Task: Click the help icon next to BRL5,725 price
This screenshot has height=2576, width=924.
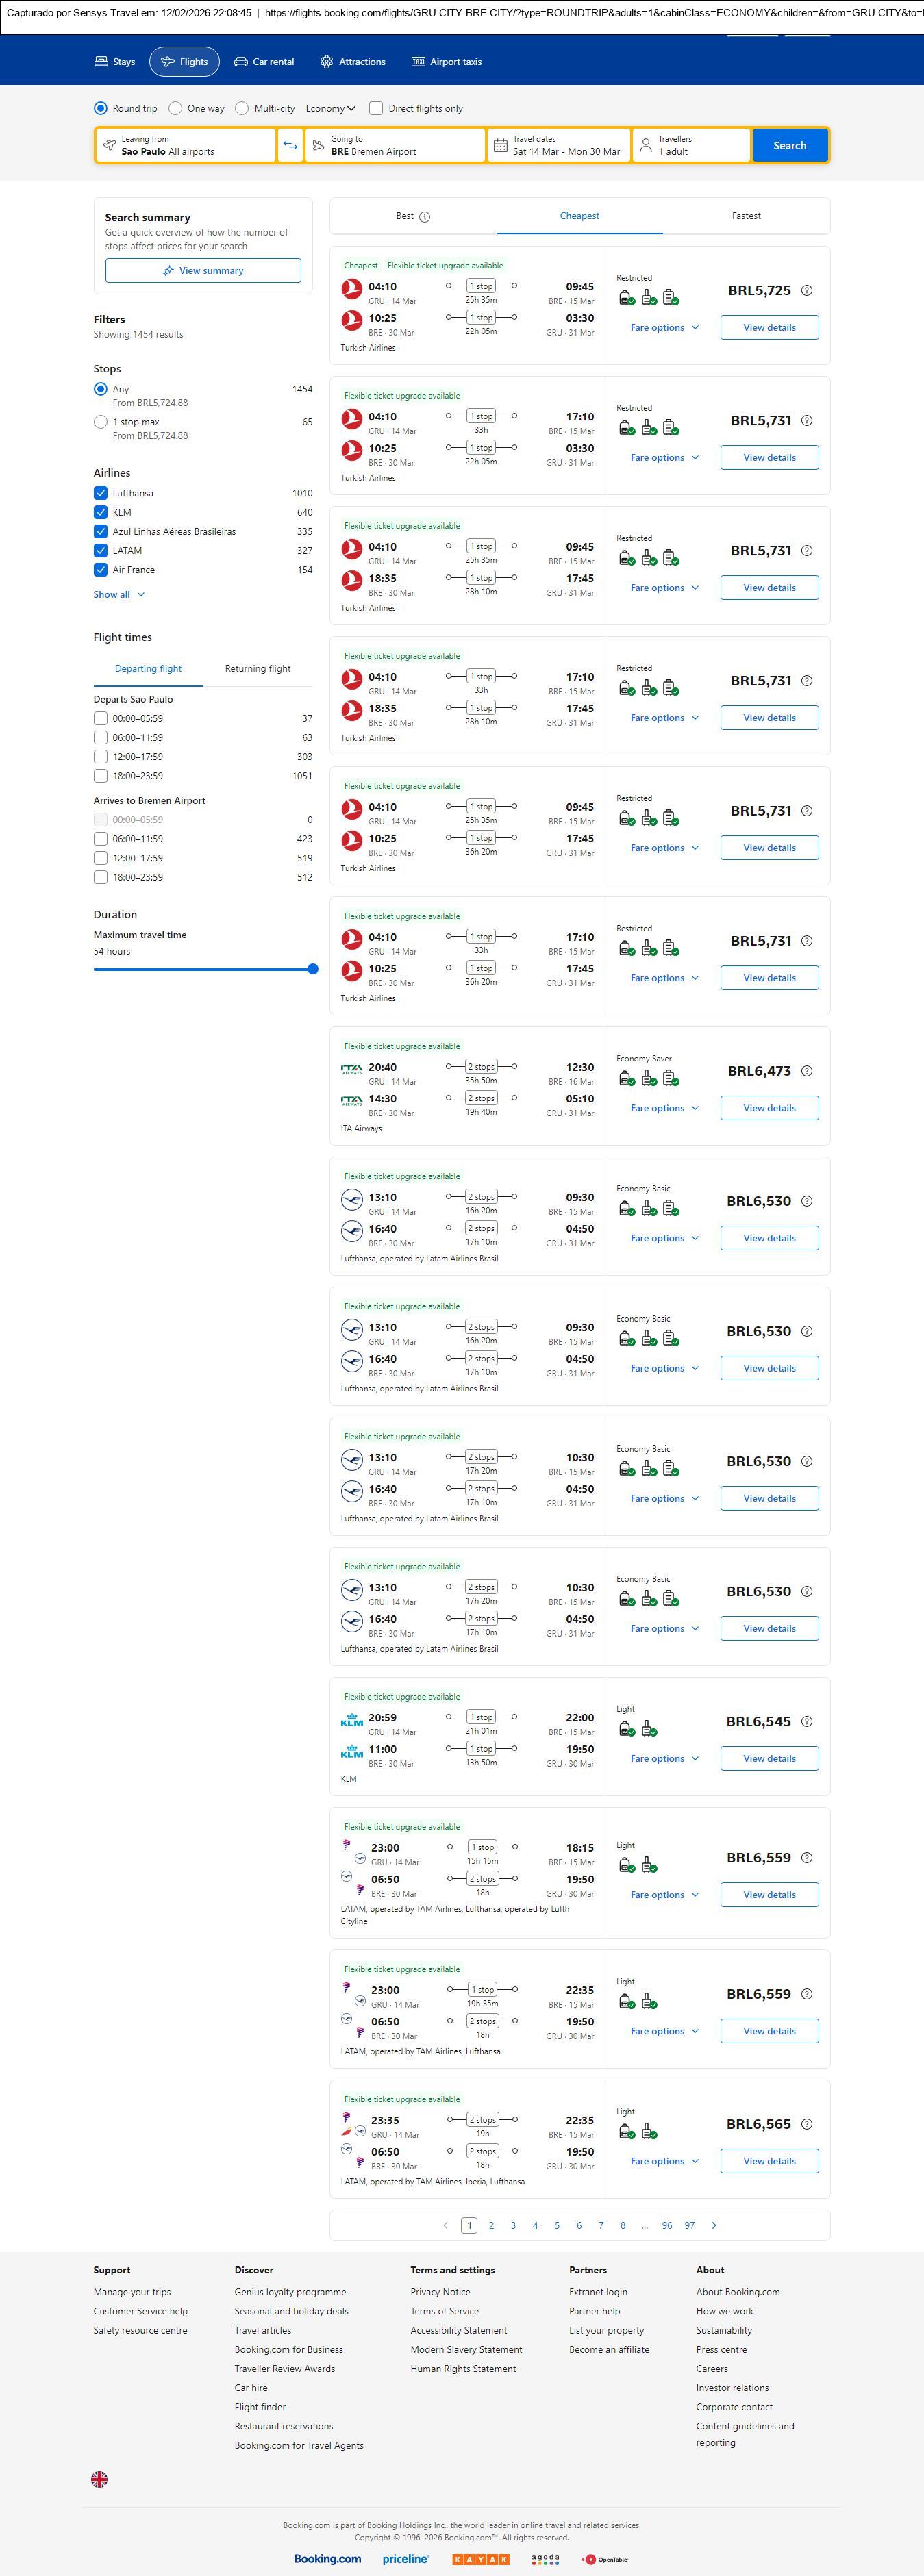Action: pos(807,291)
